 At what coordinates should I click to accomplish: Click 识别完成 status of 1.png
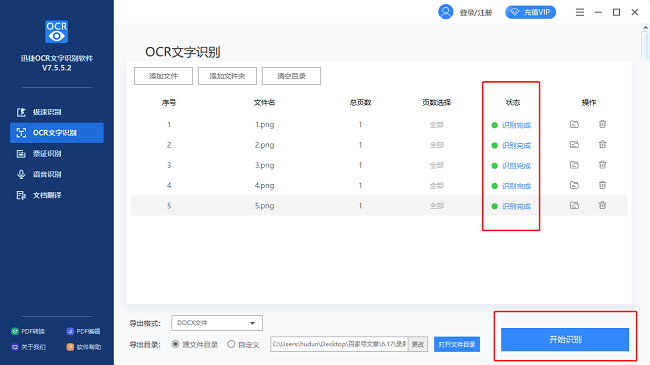click(x=516, y=125)
